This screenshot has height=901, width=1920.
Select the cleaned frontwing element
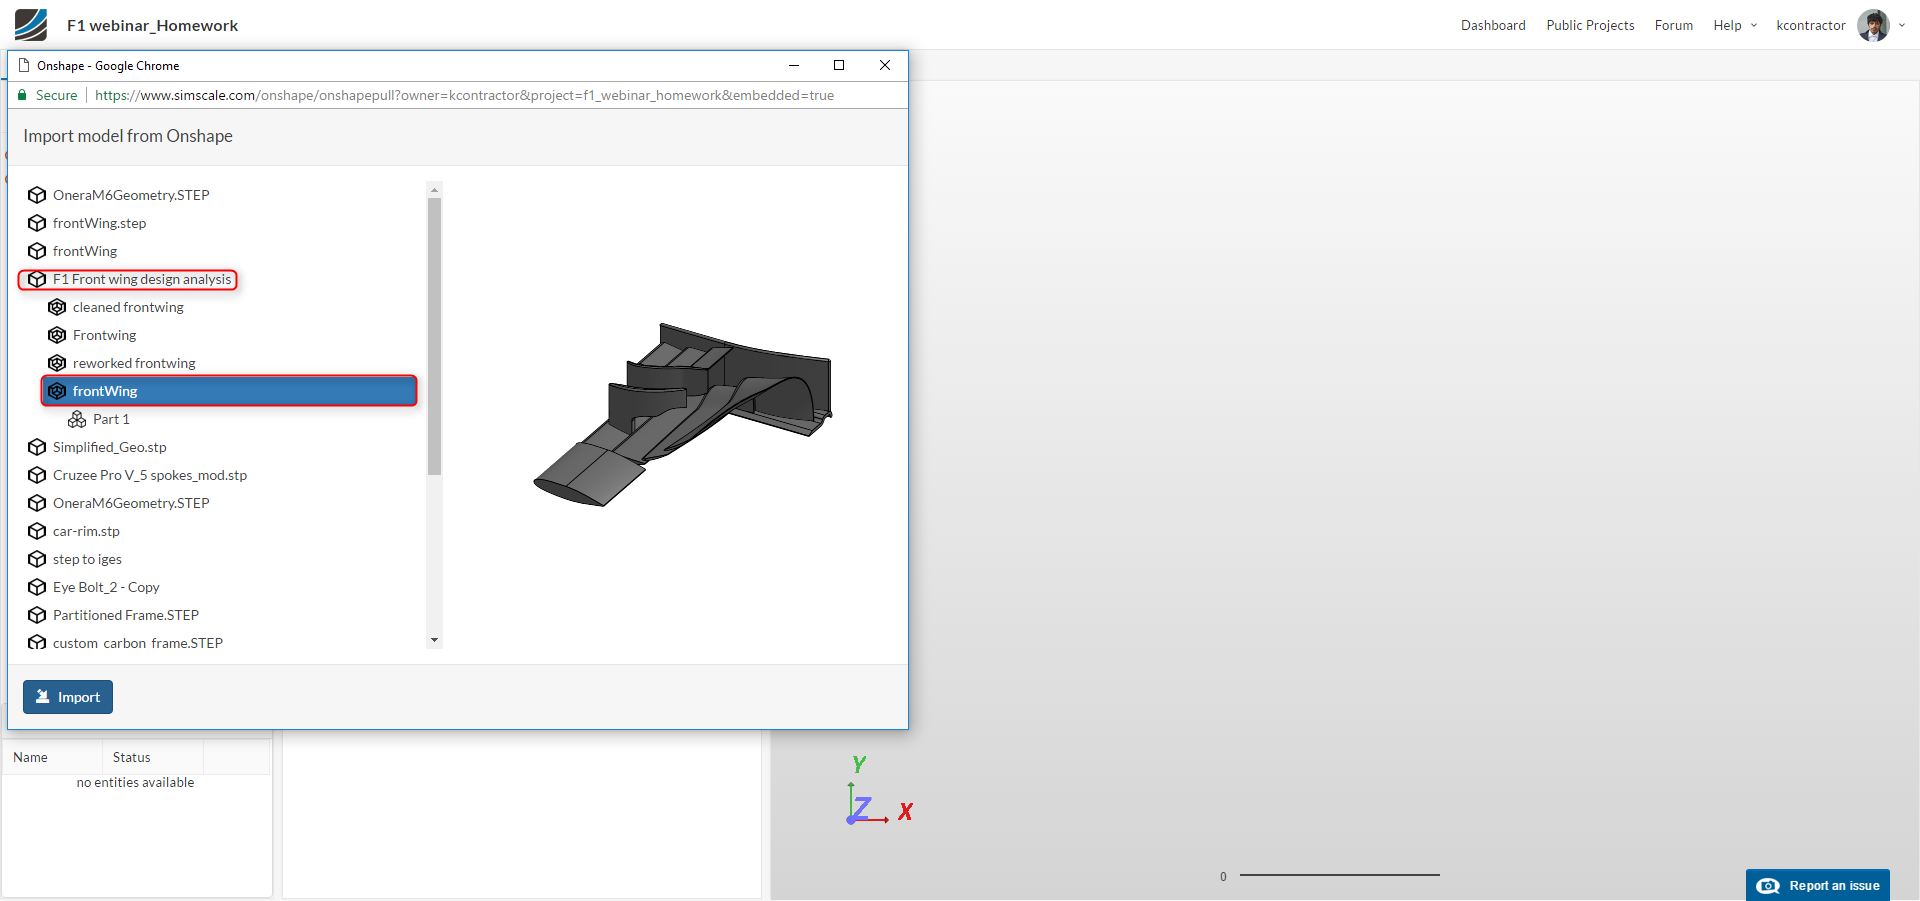point(128,307)
